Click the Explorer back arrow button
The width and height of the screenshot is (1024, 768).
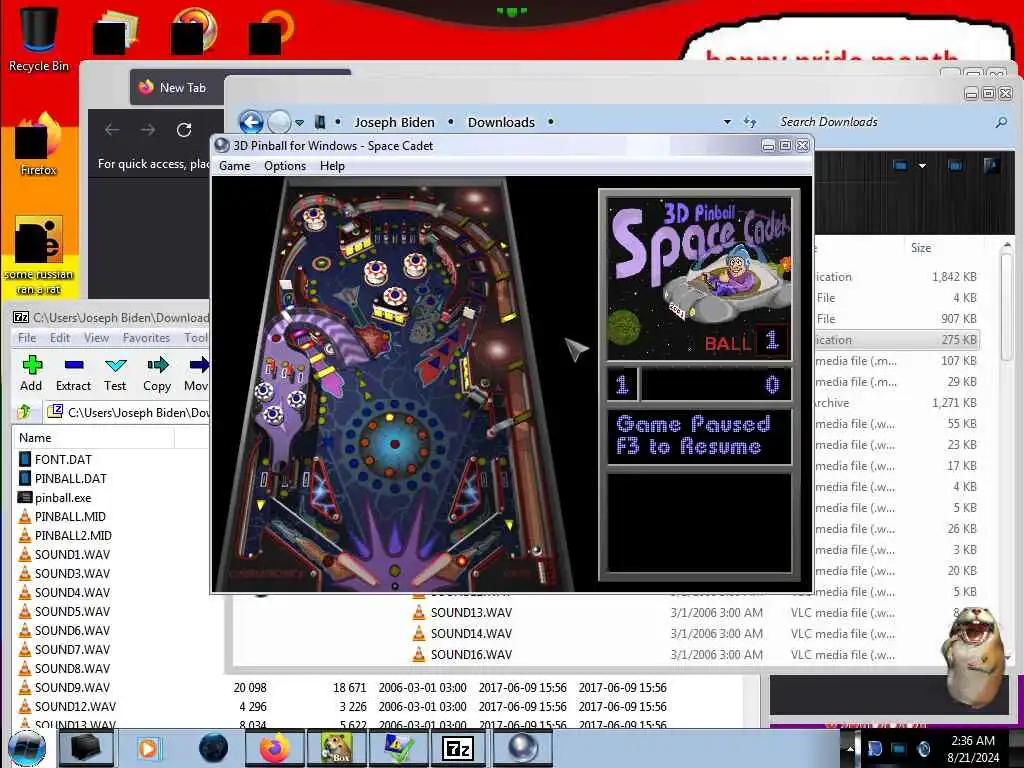pyautogui.click(x=251, y=122)
